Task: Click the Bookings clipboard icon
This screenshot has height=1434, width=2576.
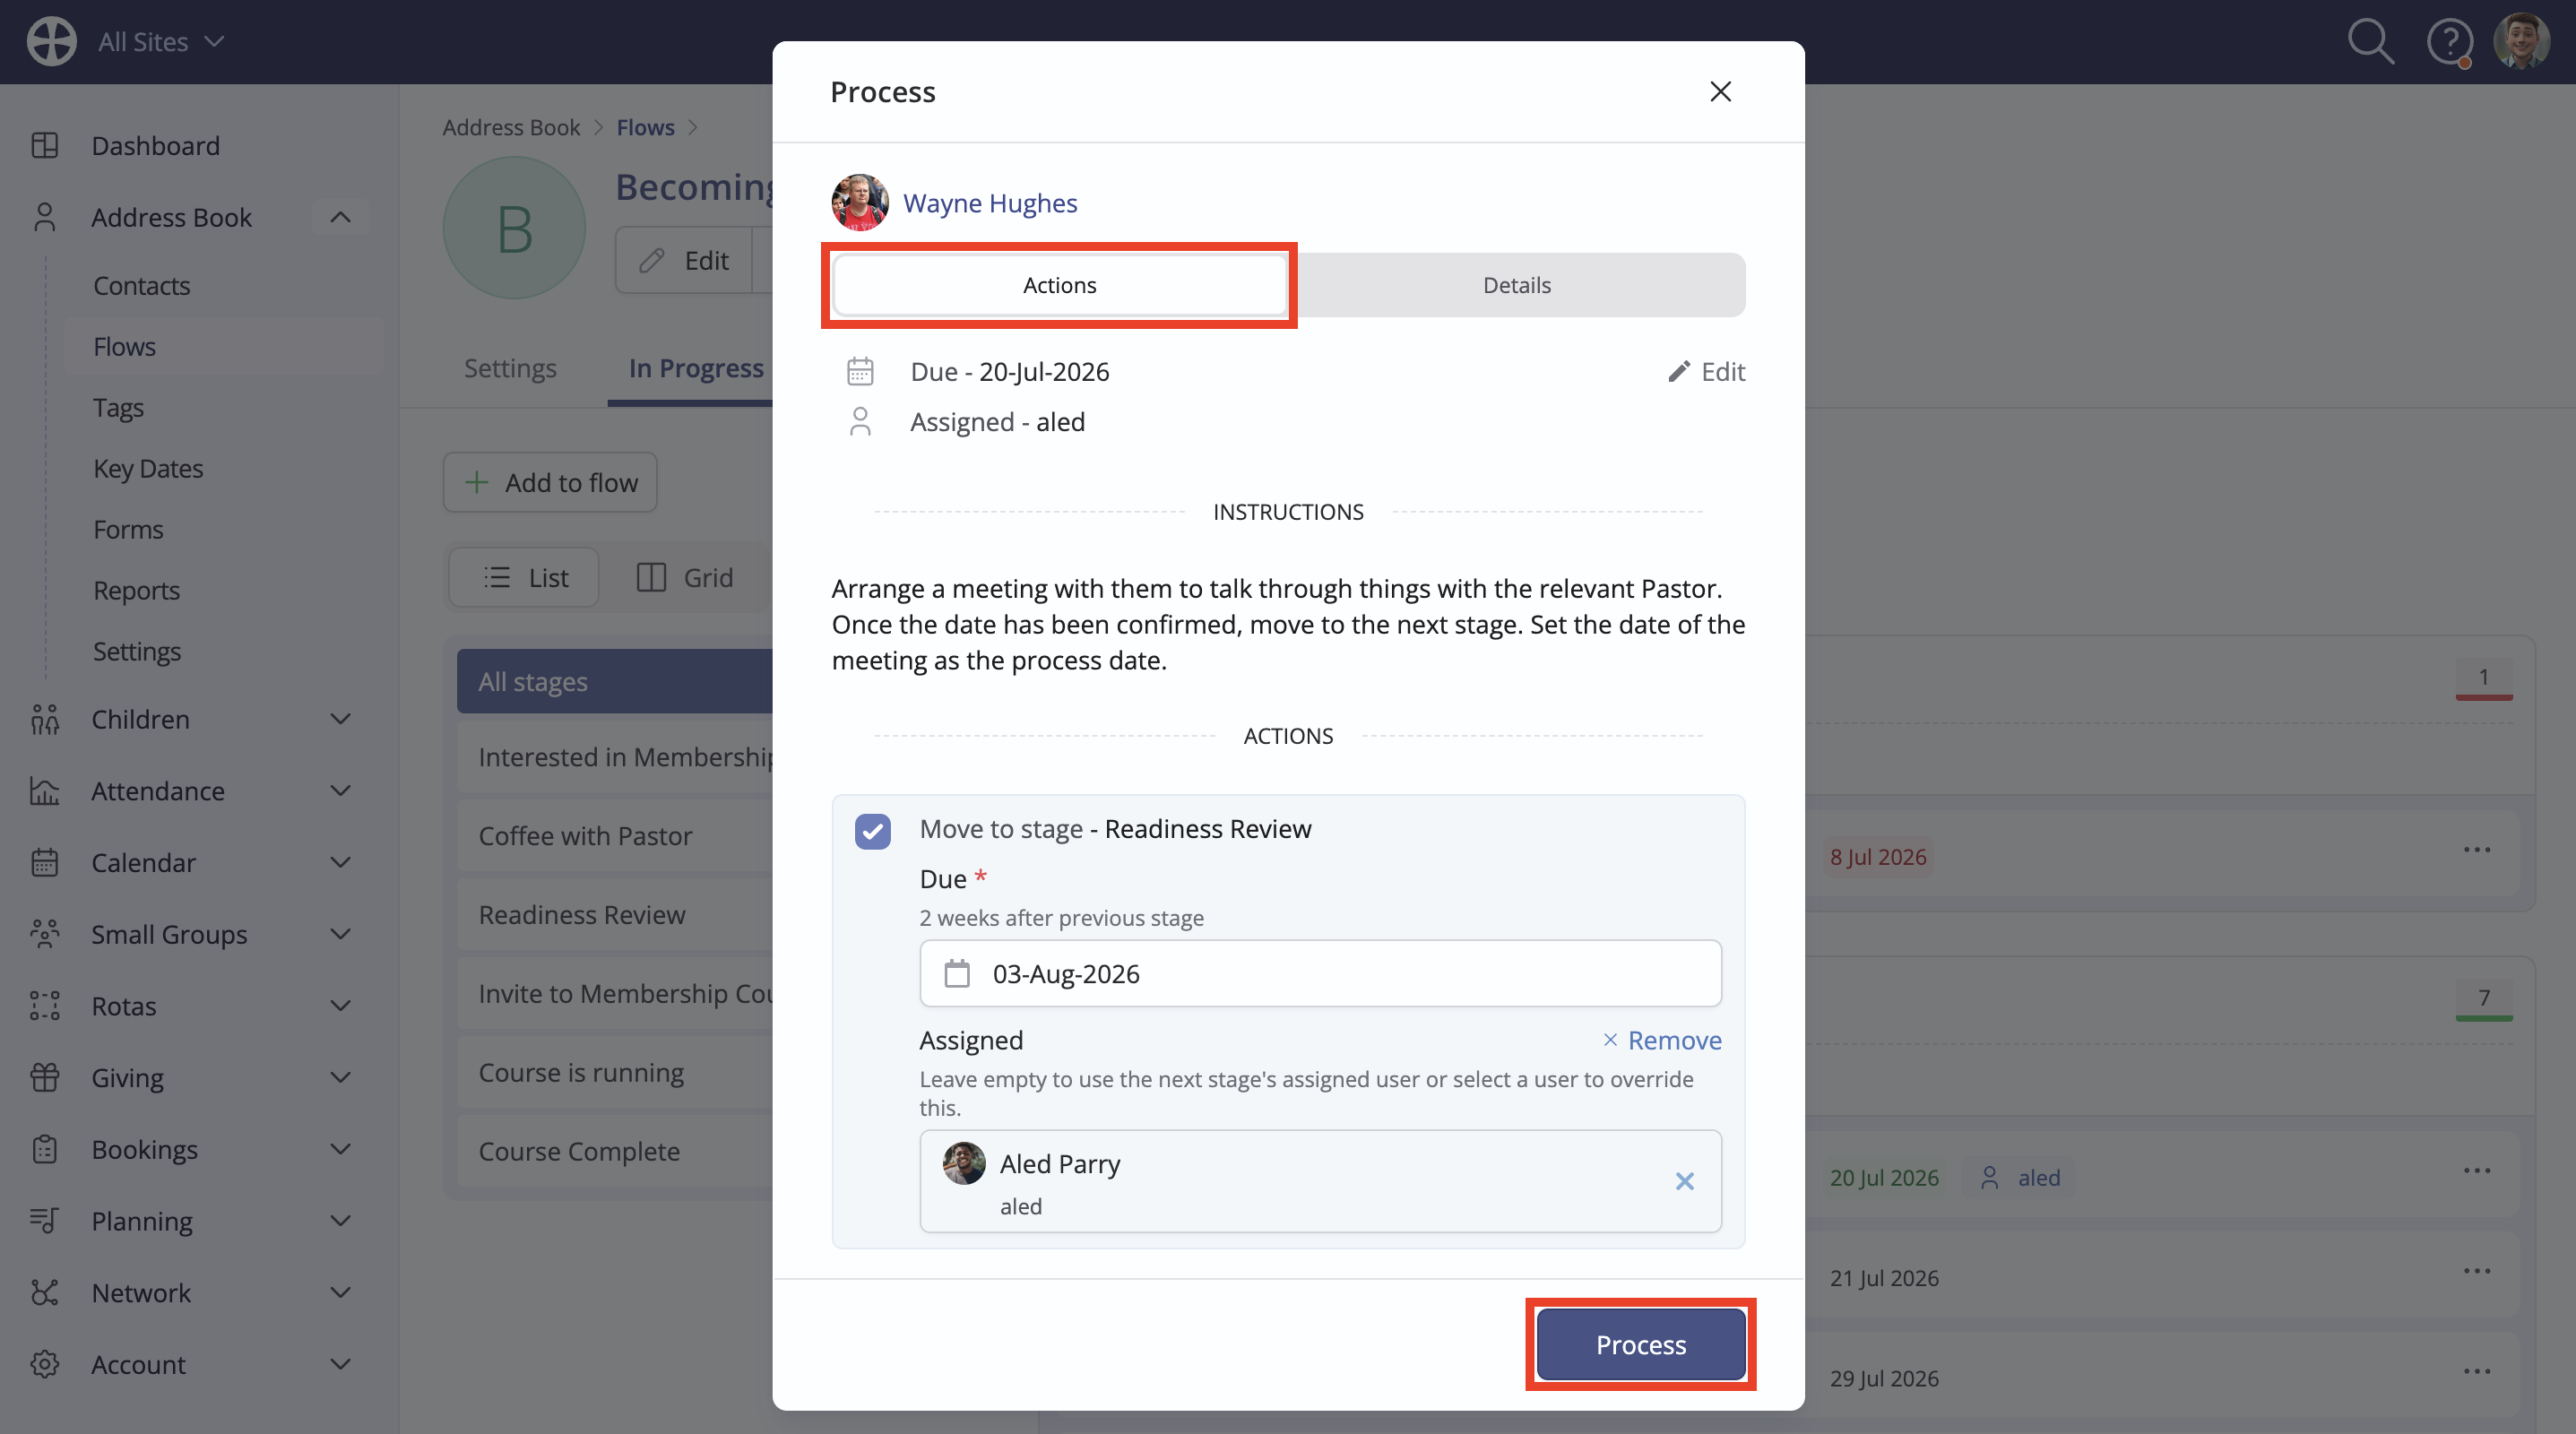Action: [x=45, y=1149]
